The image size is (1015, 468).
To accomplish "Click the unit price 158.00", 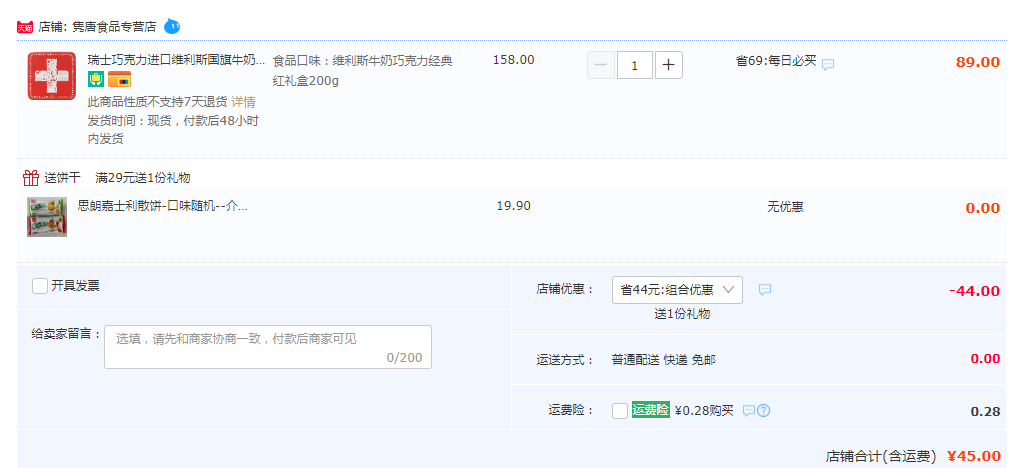I will (514, 60).
